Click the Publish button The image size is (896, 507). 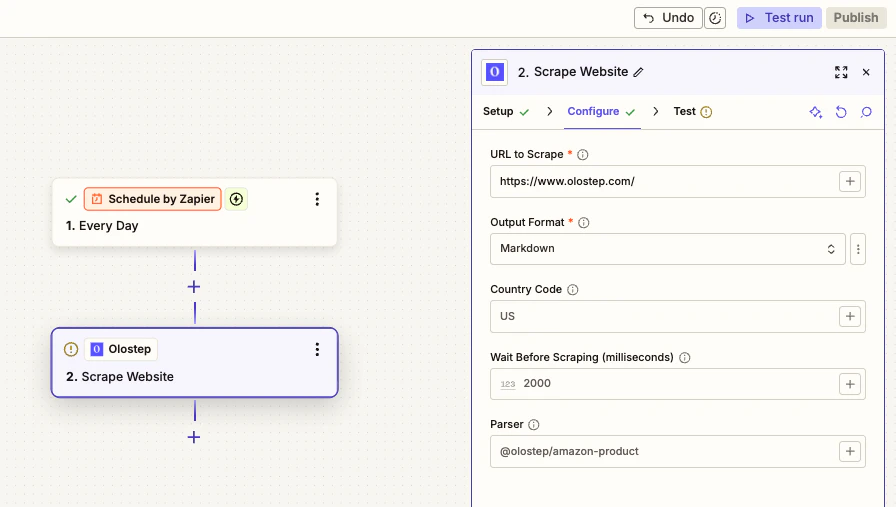click(x=855, y=18)
